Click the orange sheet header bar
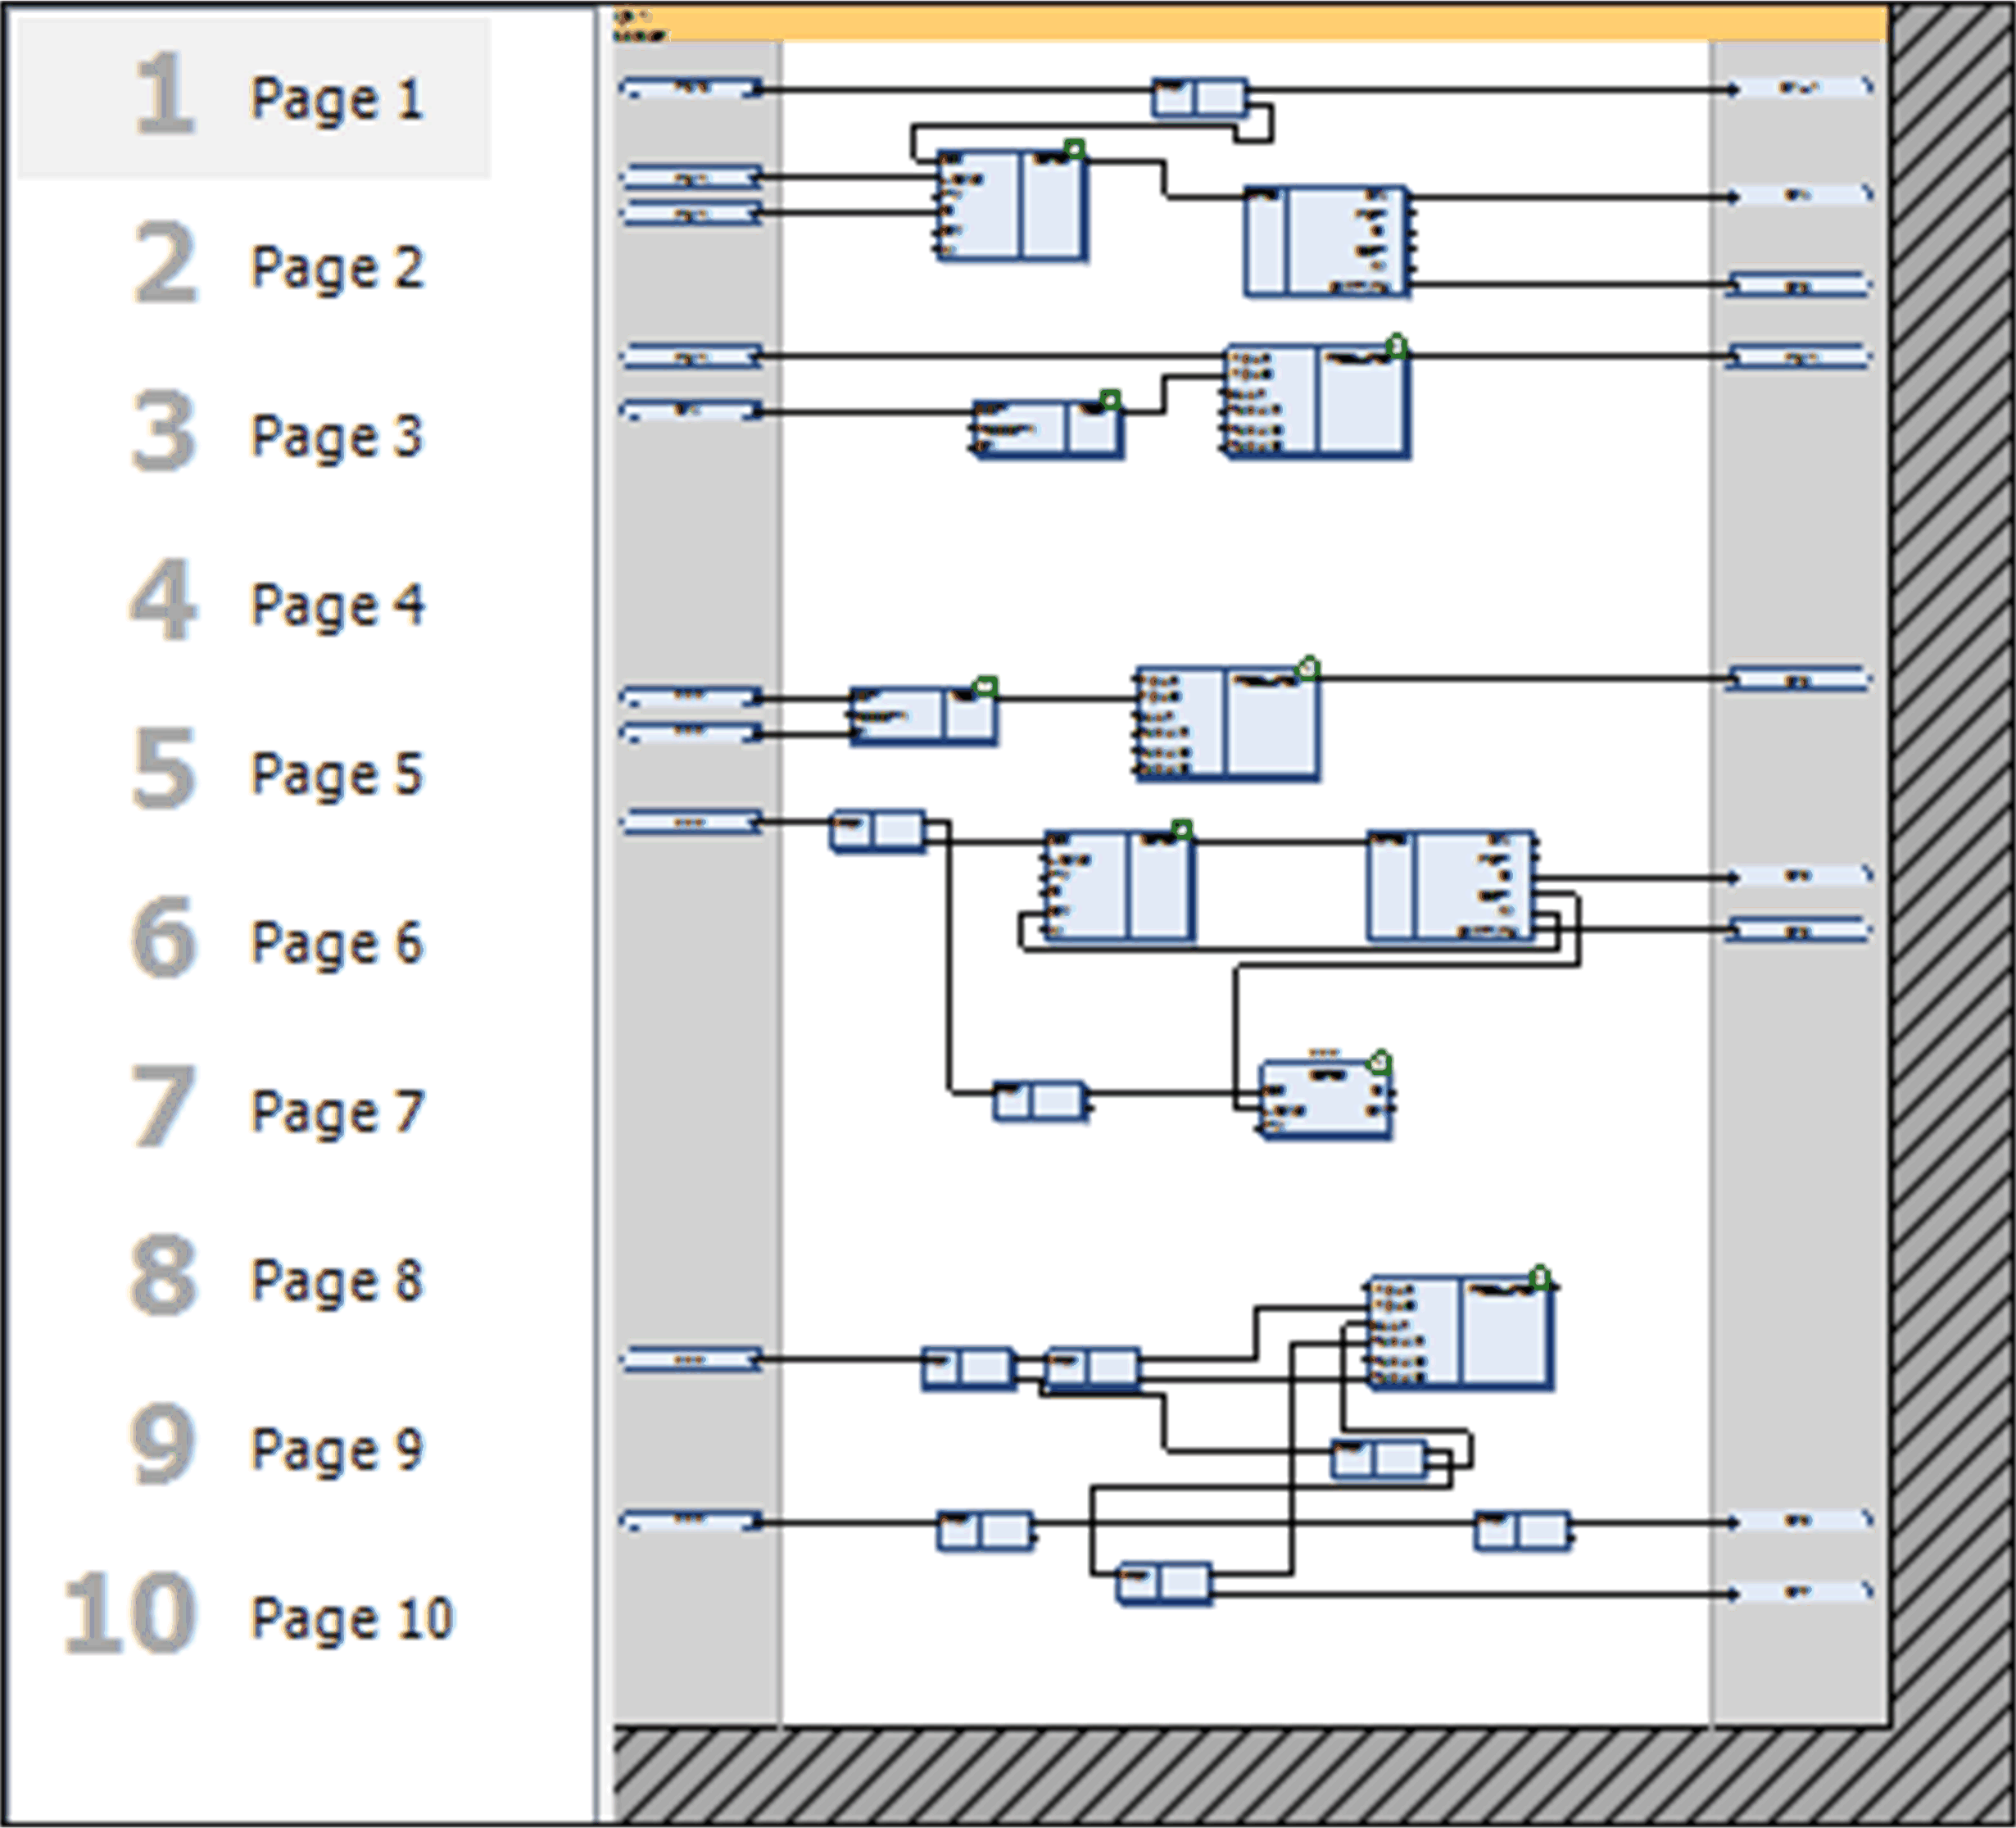The image size is (2016, 1828). click(x=1250, y=23)
